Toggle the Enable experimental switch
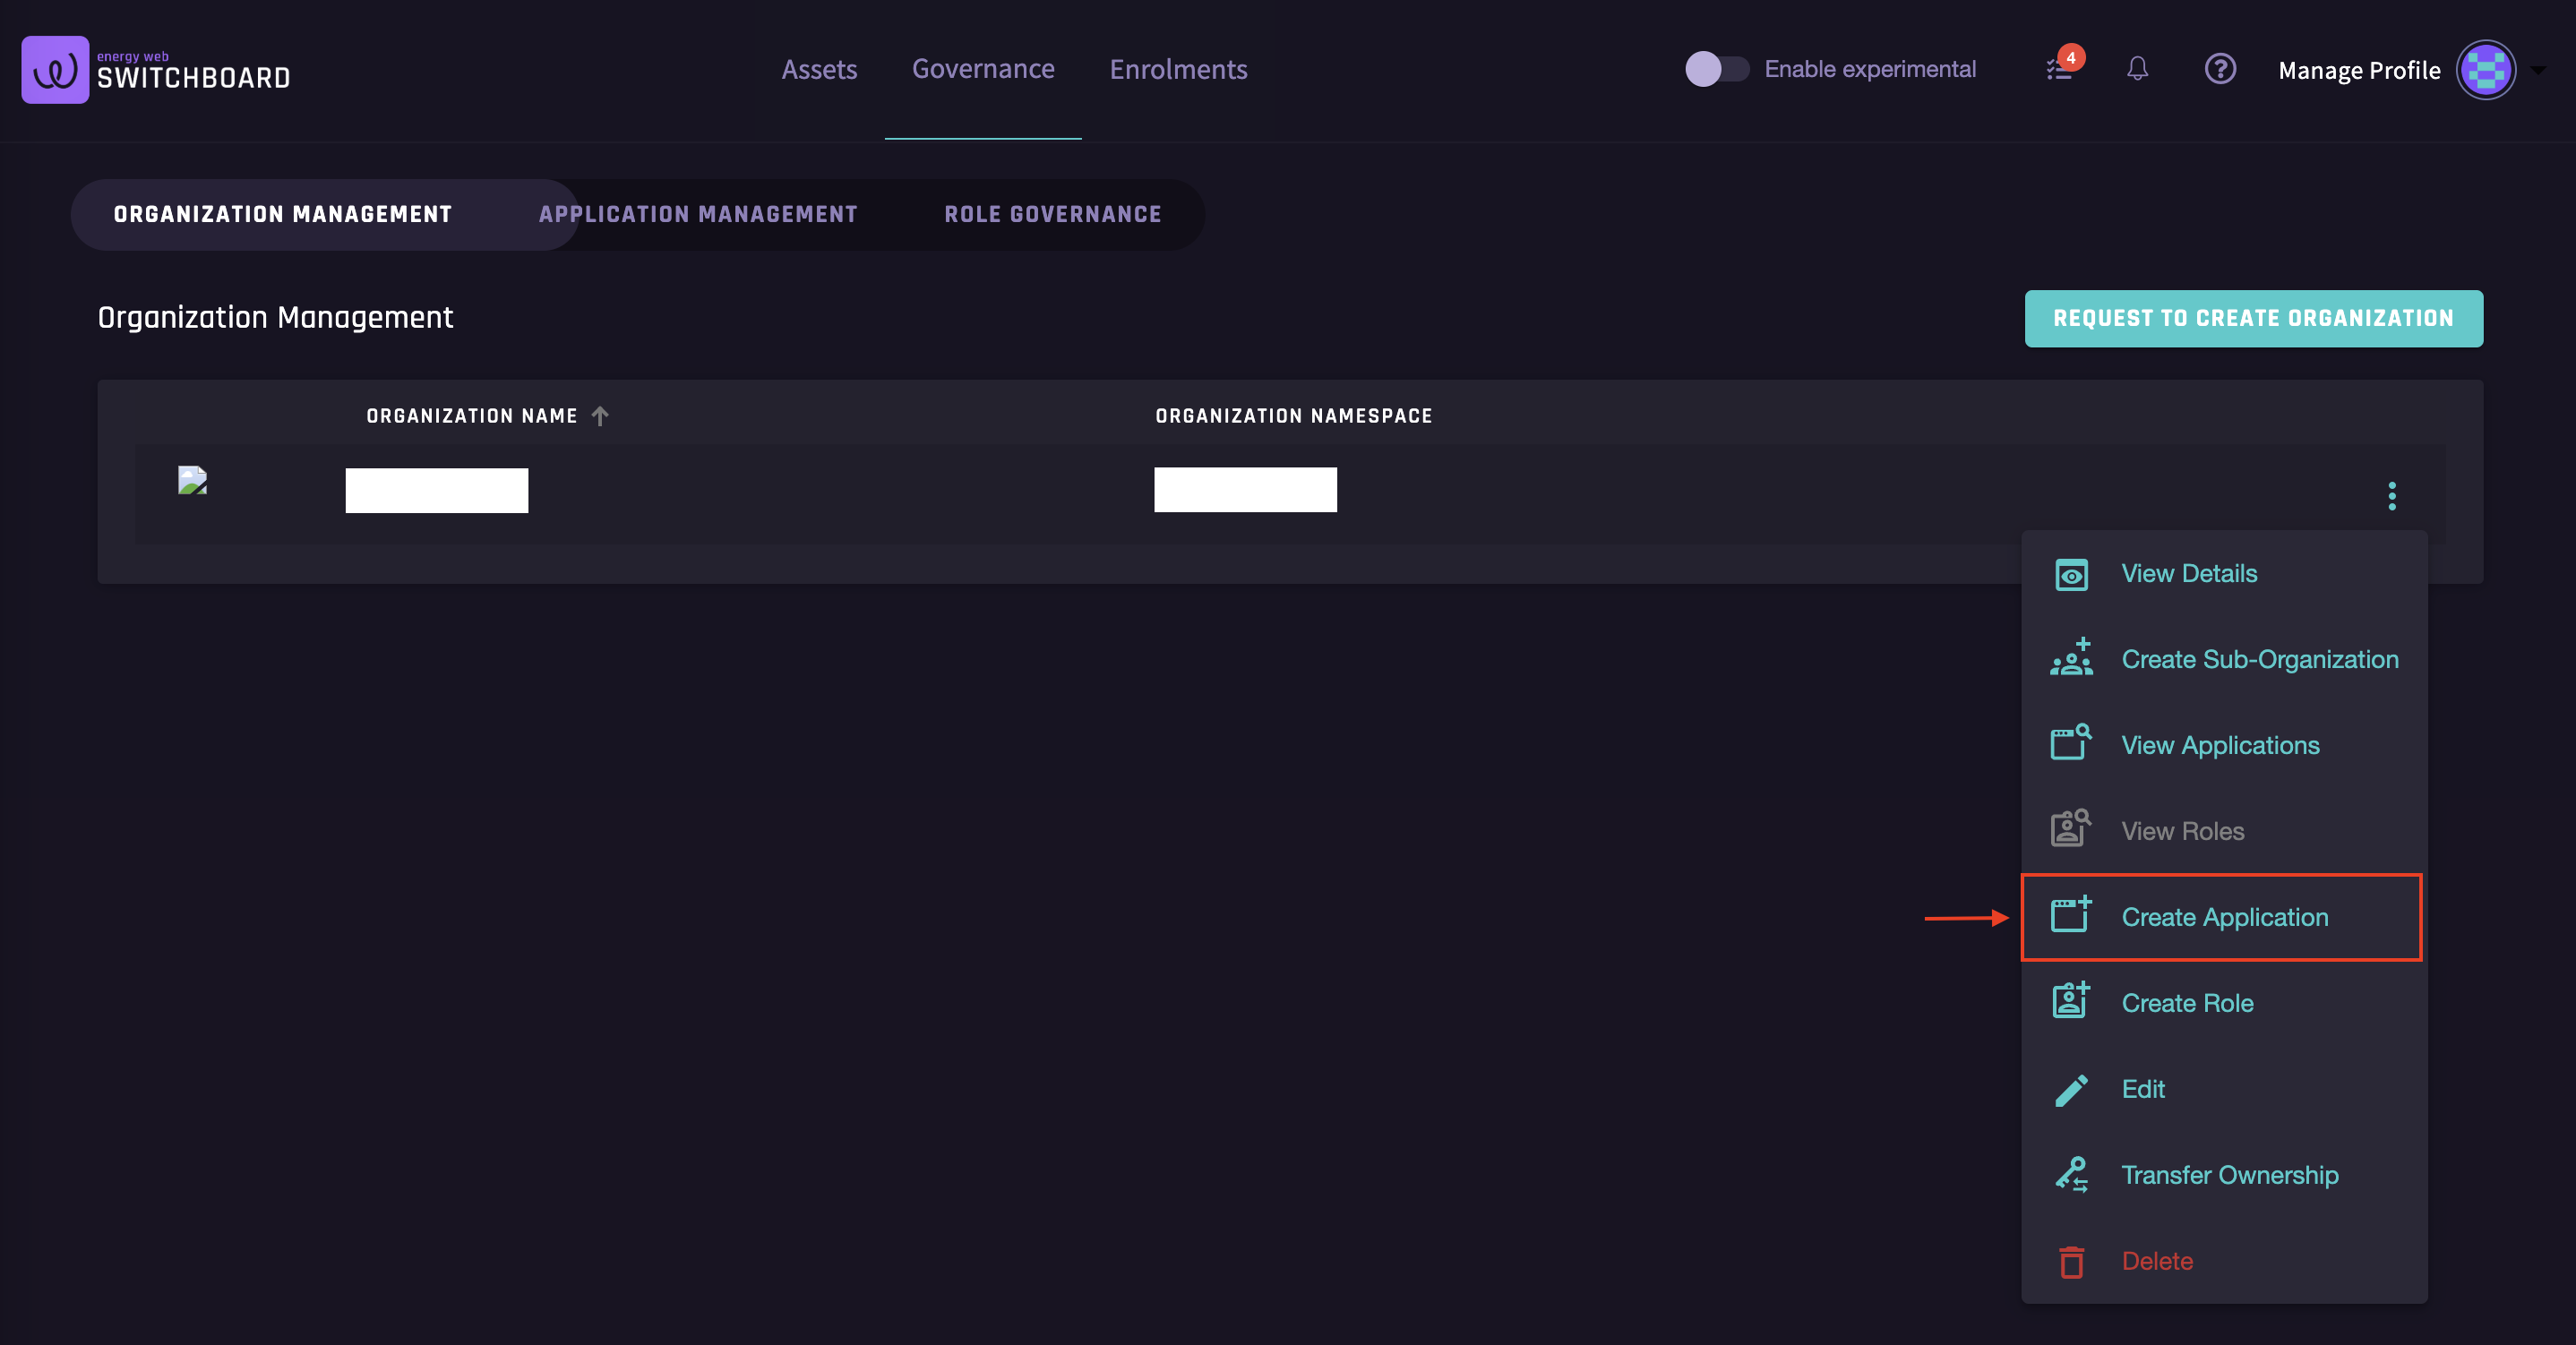This screenshot has height=1345, width=2576. [x=1716, y=69]
